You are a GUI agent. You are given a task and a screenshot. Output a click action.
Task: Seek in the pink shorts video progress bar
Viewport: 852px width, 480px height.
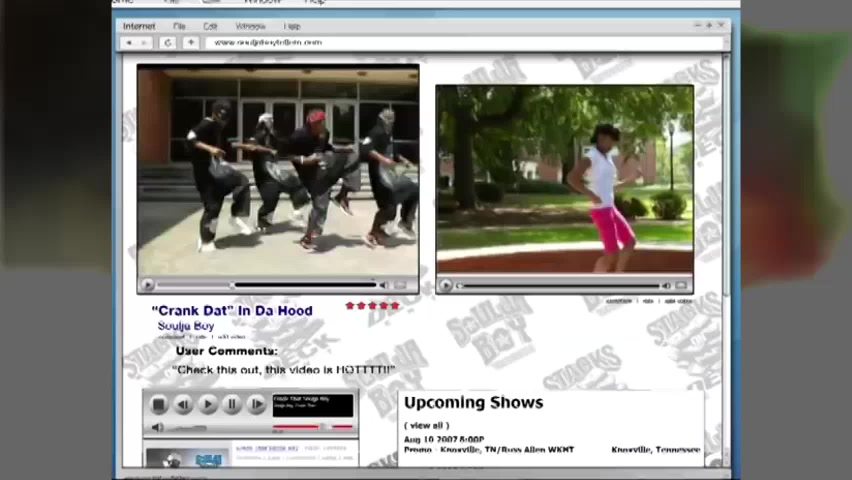point(559,285)
